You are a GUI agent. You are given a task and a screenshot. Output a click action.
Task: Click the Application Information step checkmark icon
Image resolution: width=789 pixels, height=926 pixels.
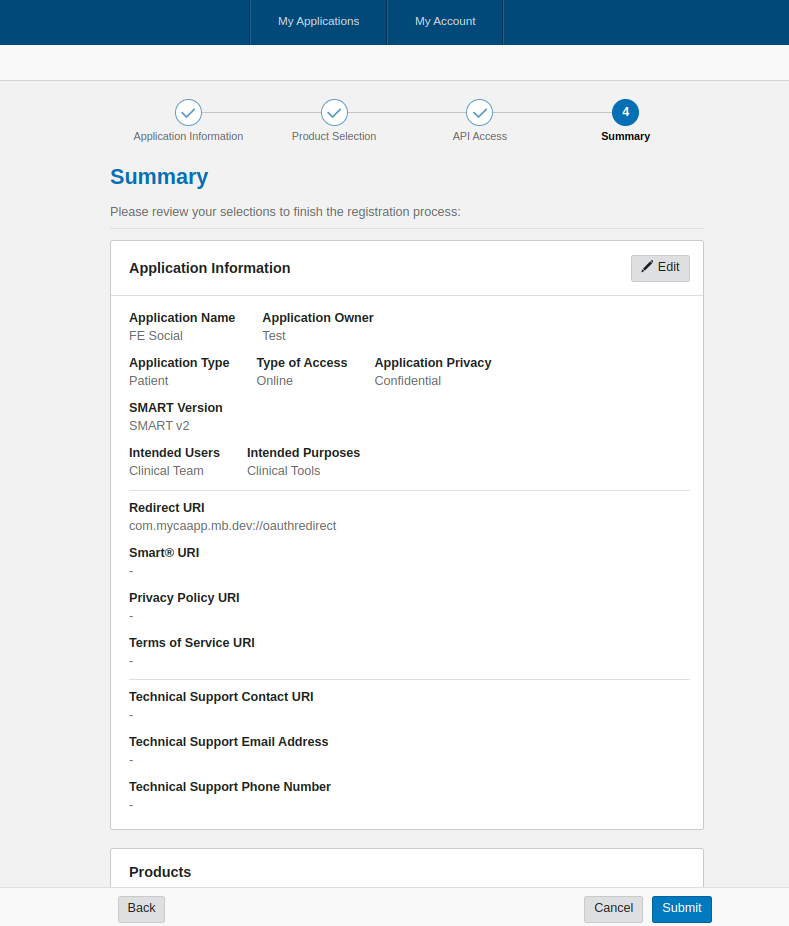point(188,112)
